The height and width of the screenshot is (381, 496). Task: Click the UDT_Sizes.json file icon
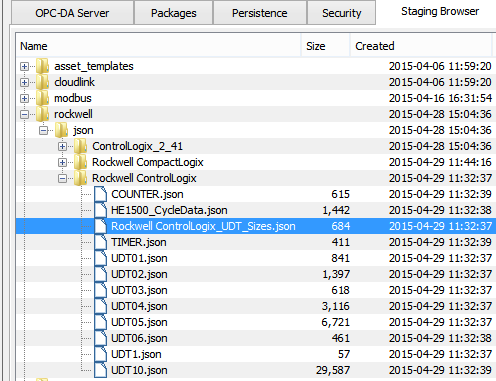click(100, 226)
